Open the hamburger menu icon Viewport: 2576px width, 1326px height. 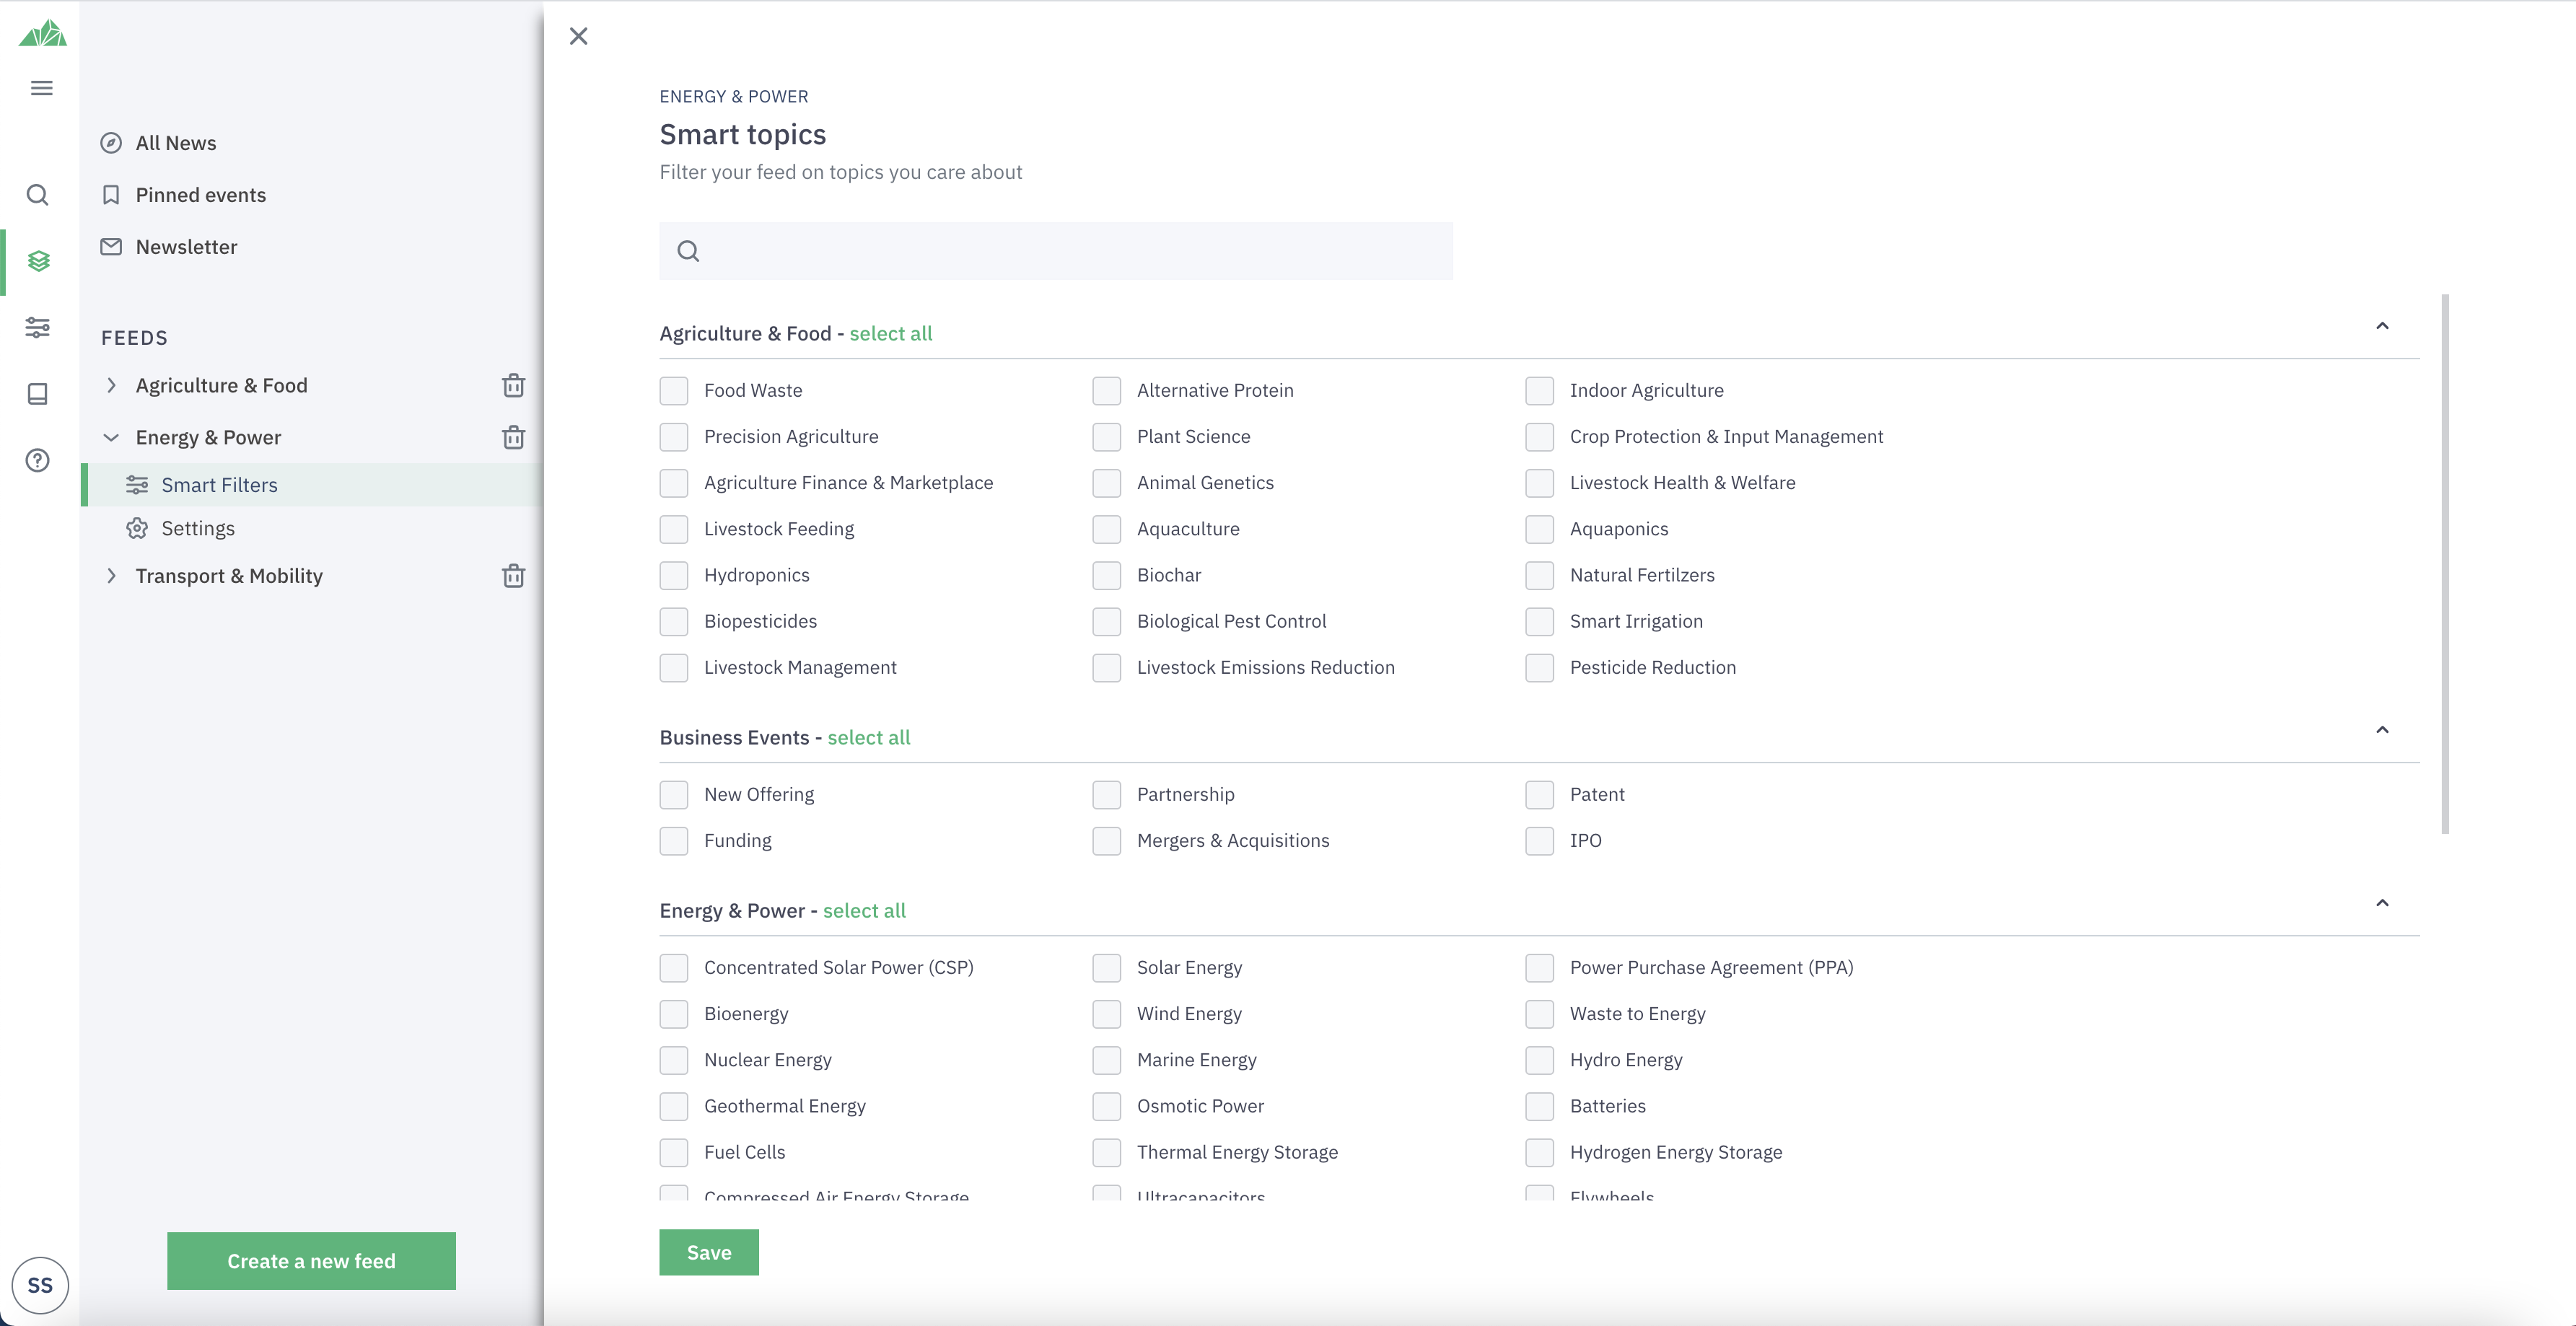tap(41, 88)
